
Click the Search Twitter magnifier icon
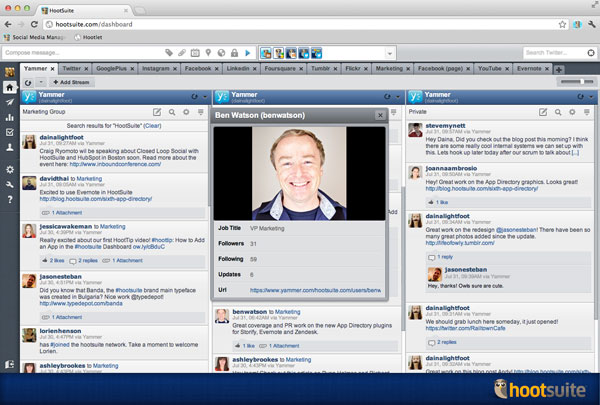tap(591, 53)
